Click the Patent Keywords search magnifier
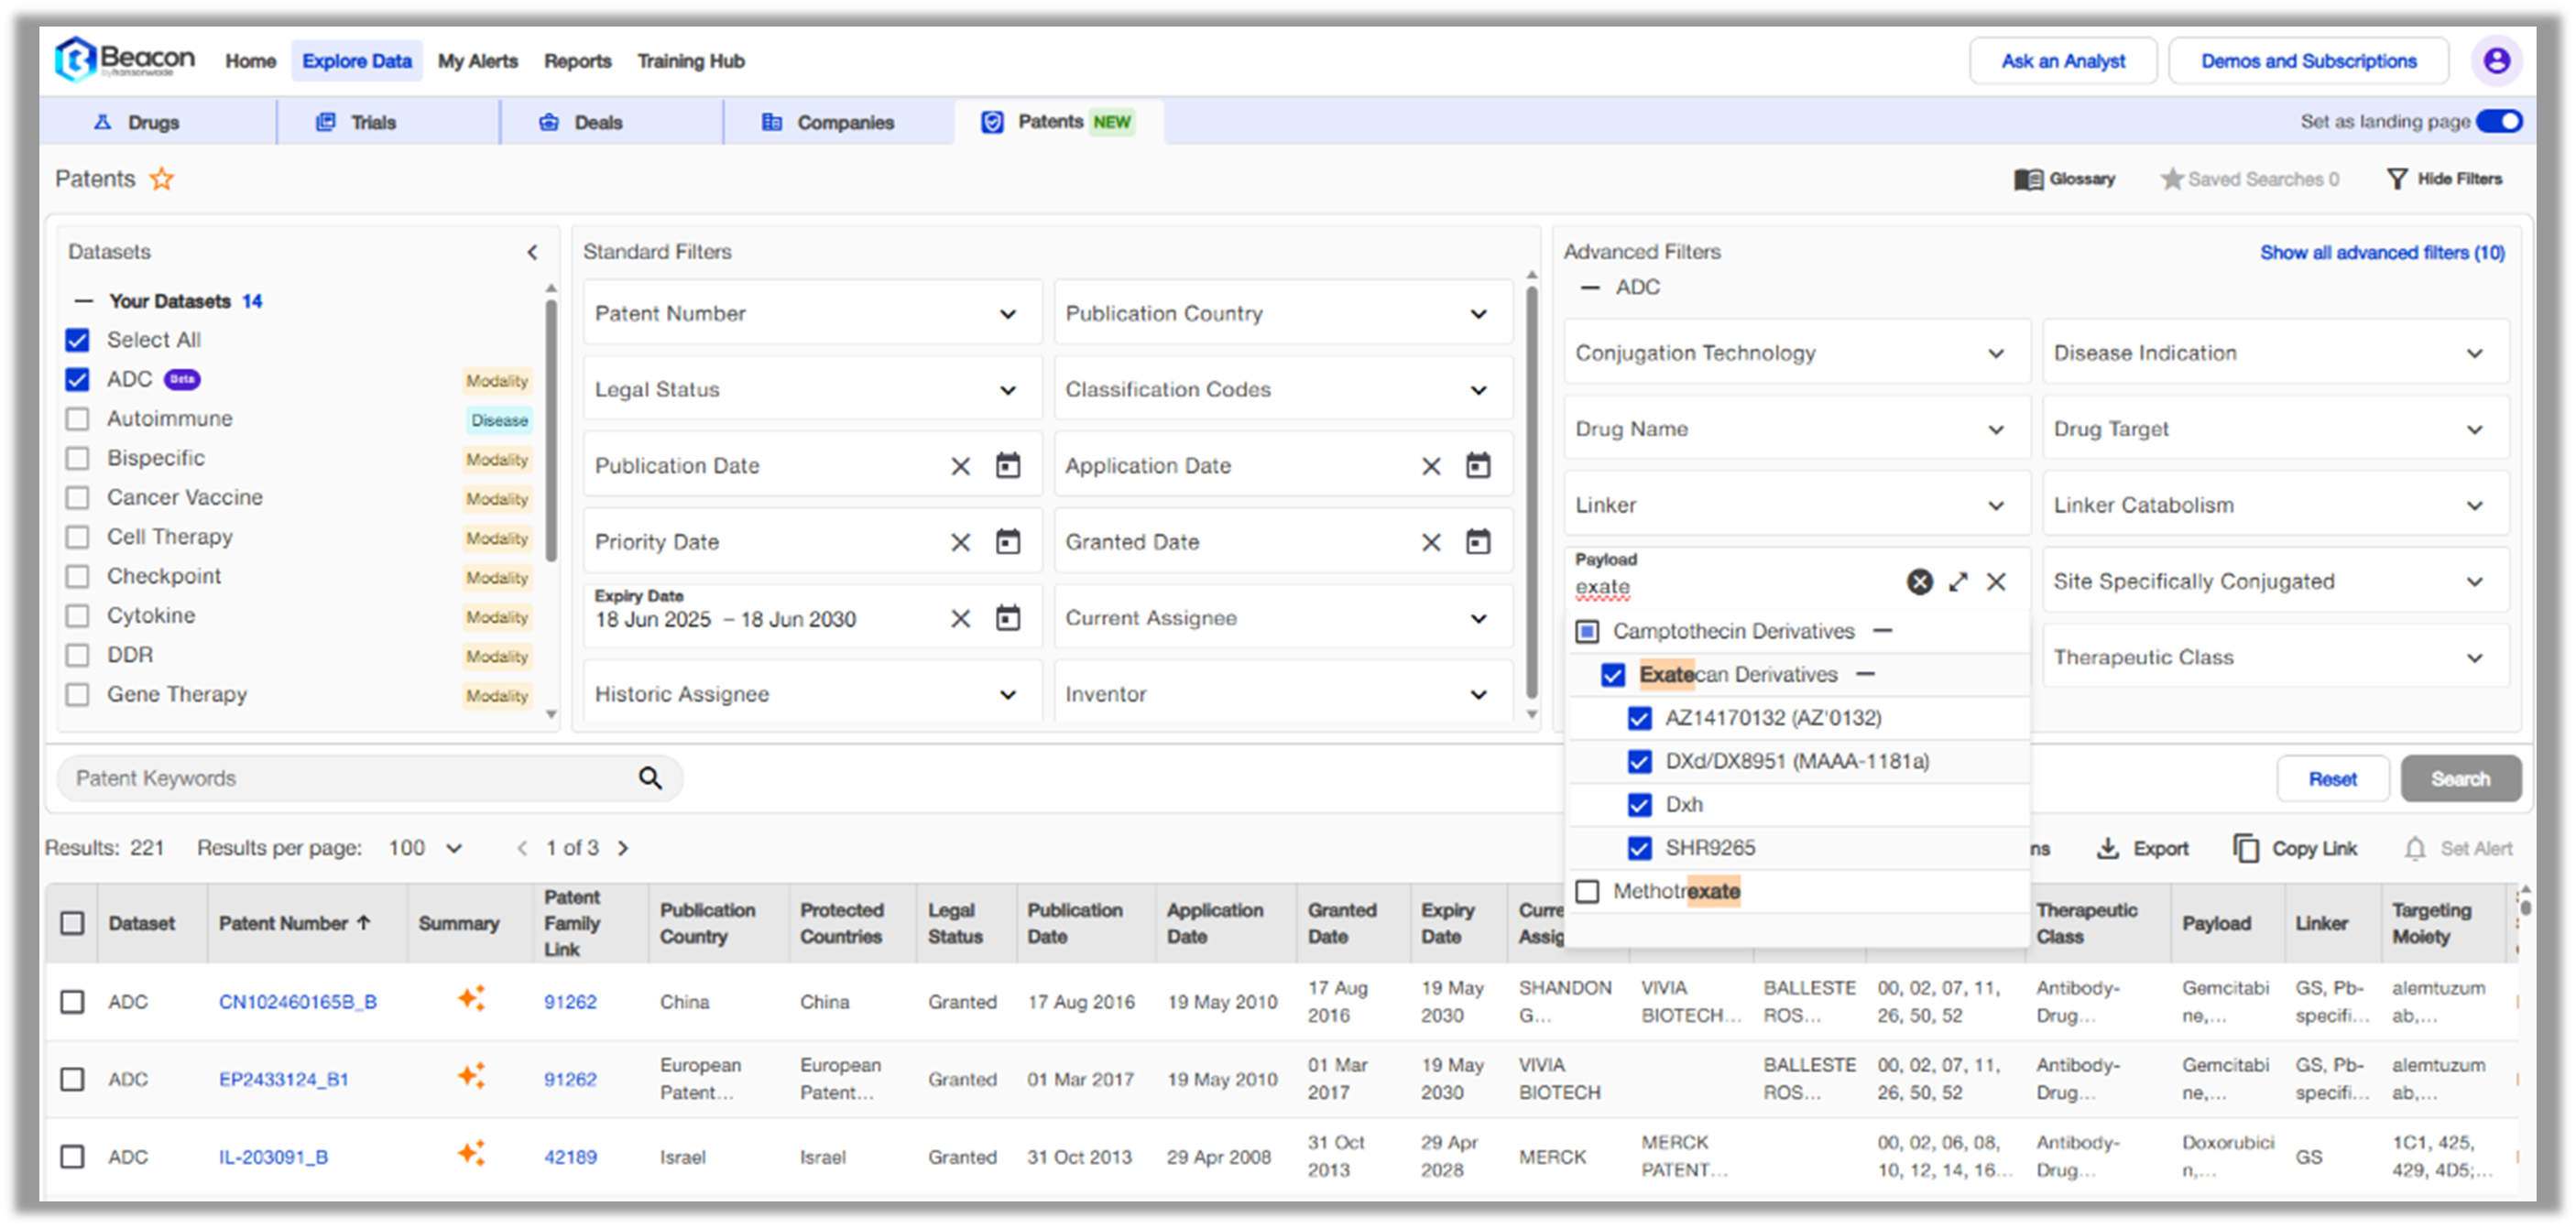Viewport: 2576px width, 1228px height. tap(650, 778)
